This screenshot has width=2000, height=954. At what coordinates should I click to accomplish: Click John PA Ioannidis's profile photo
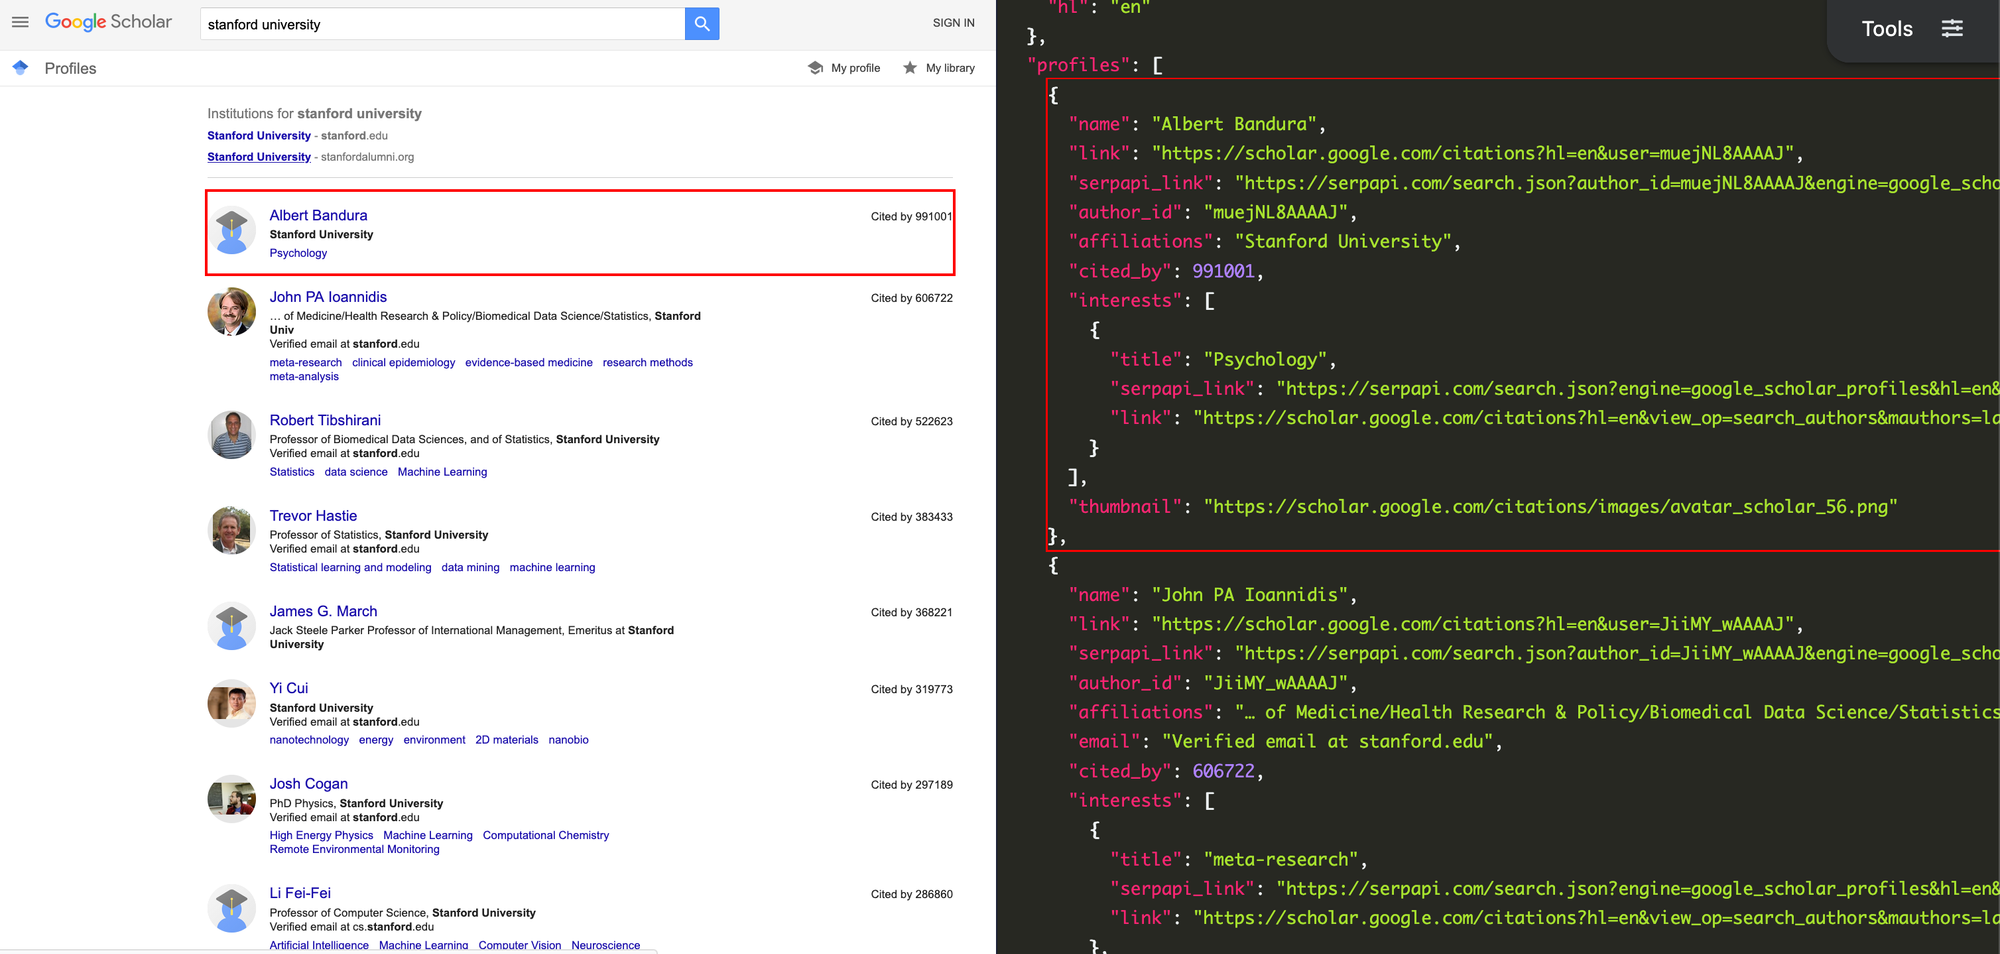pyautogui.click(x=232, y=312)
